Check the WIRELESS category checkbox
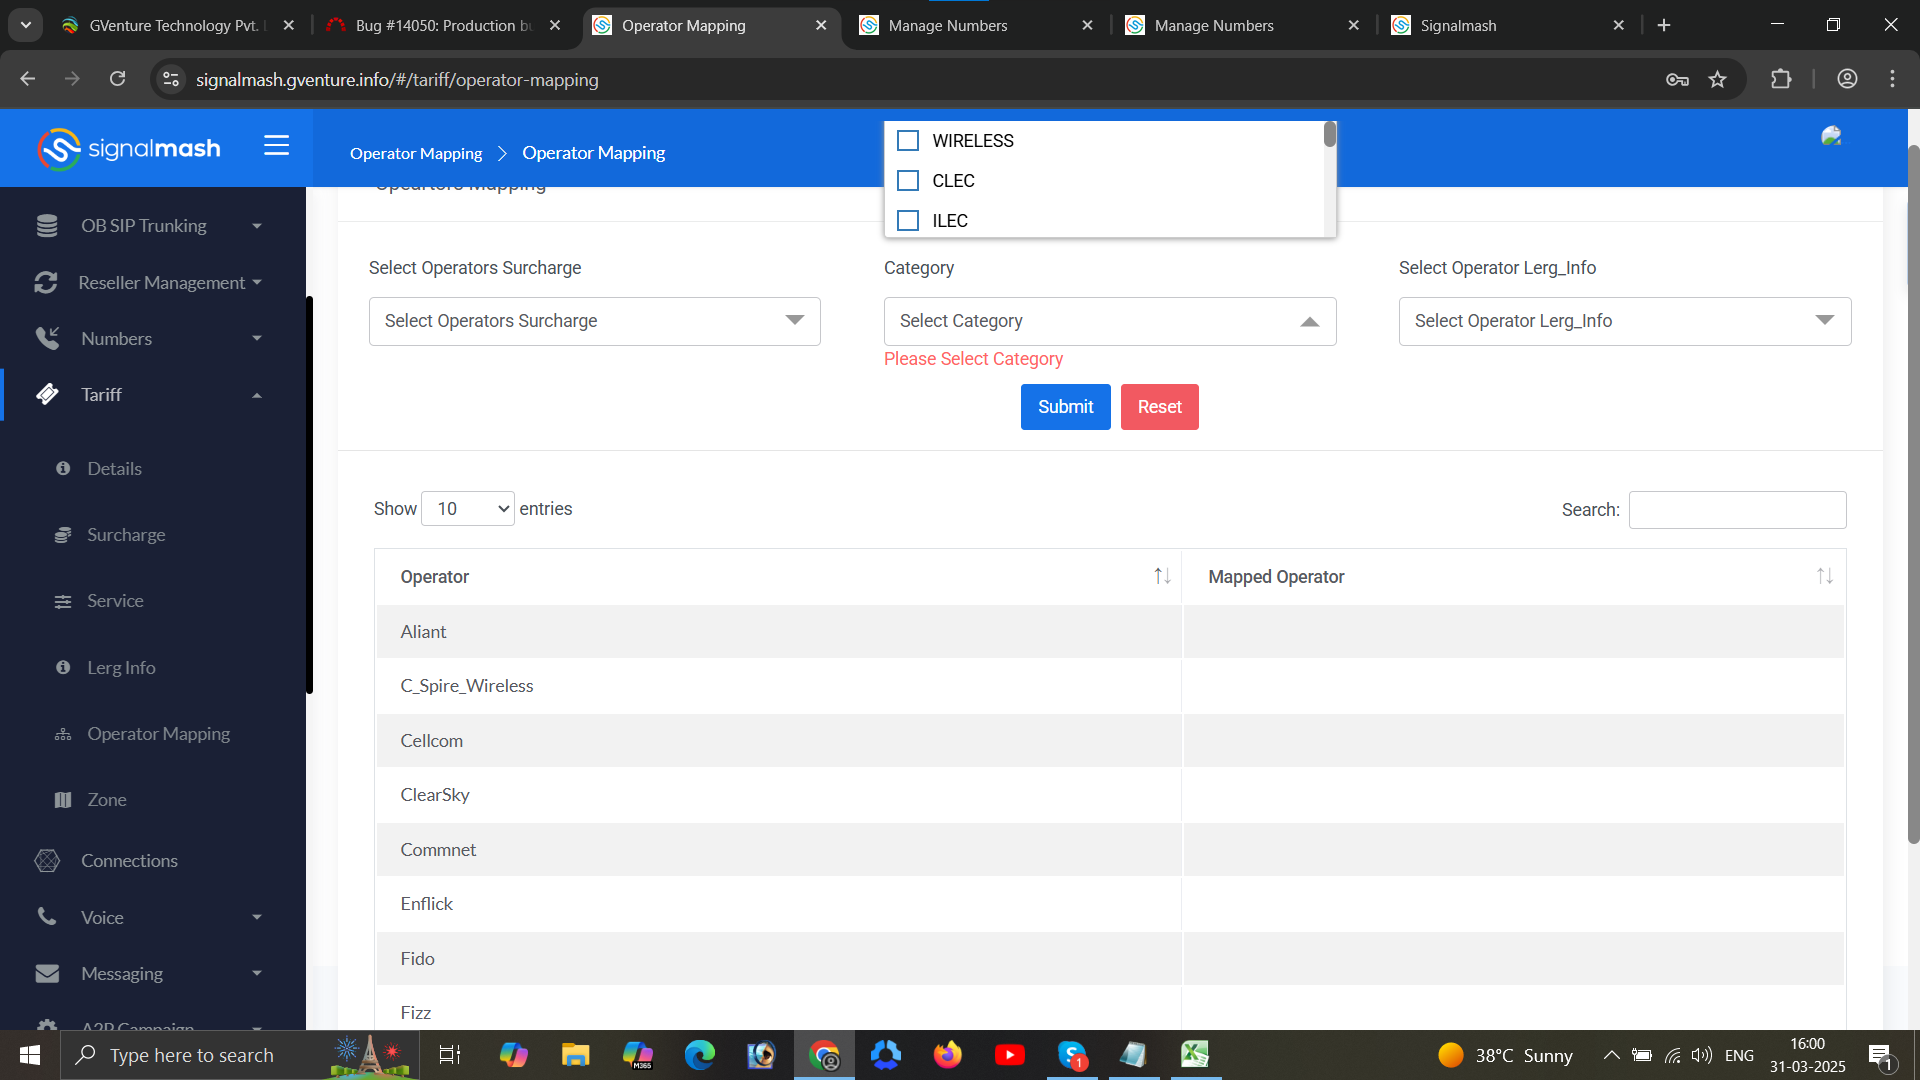Image resolution: width=1920 pixels, height=1080 pixels. [908, 141]
